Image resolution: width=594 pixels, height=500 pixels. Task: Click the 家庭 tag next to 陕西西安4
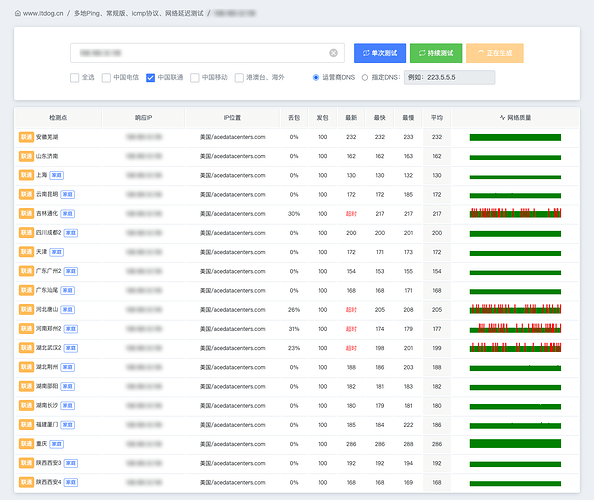pos(70,483)
